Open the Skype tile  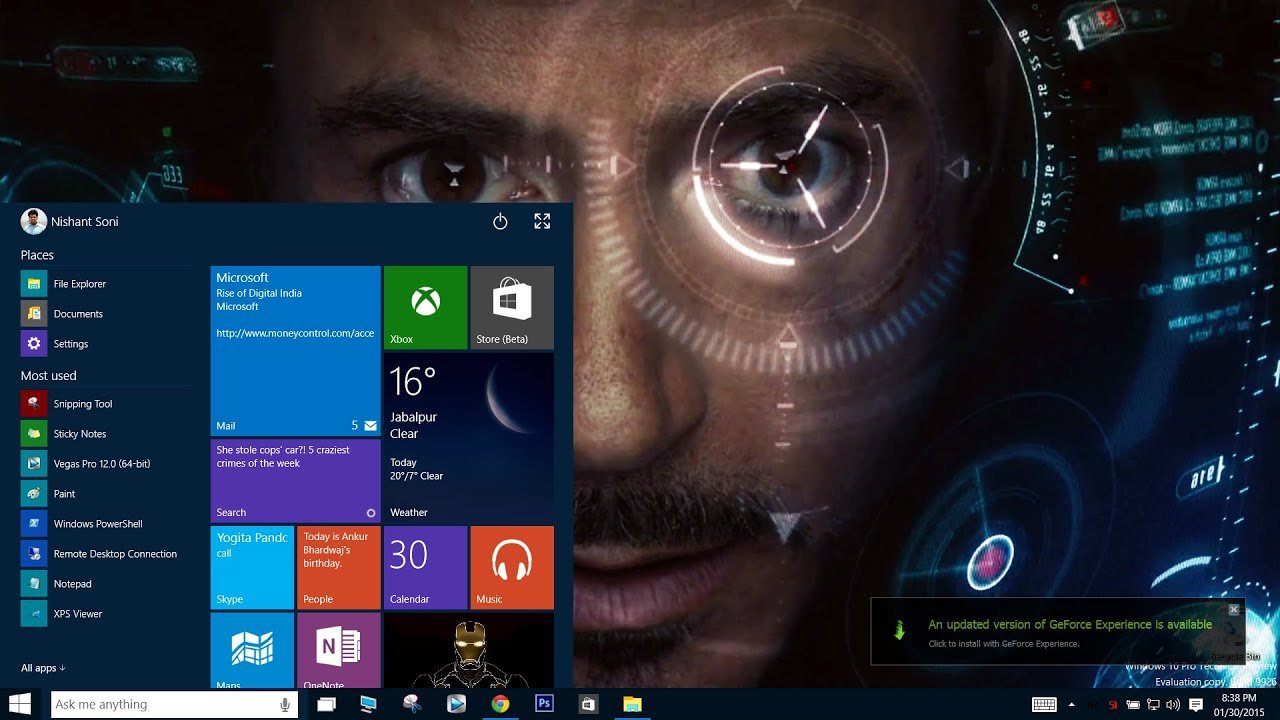click(x=252, y=567)
